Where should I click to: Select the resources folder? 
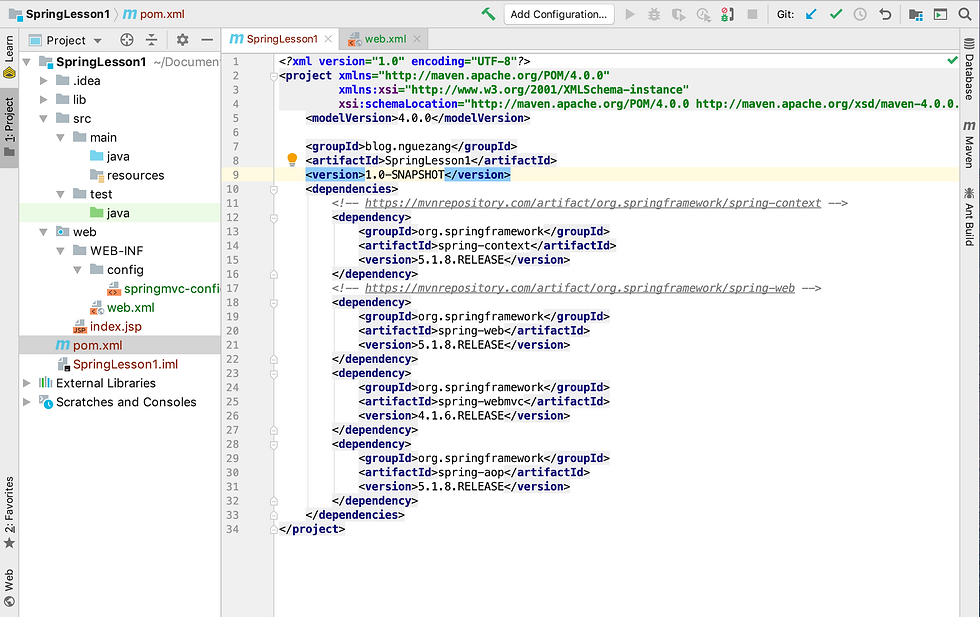[127, 175]
